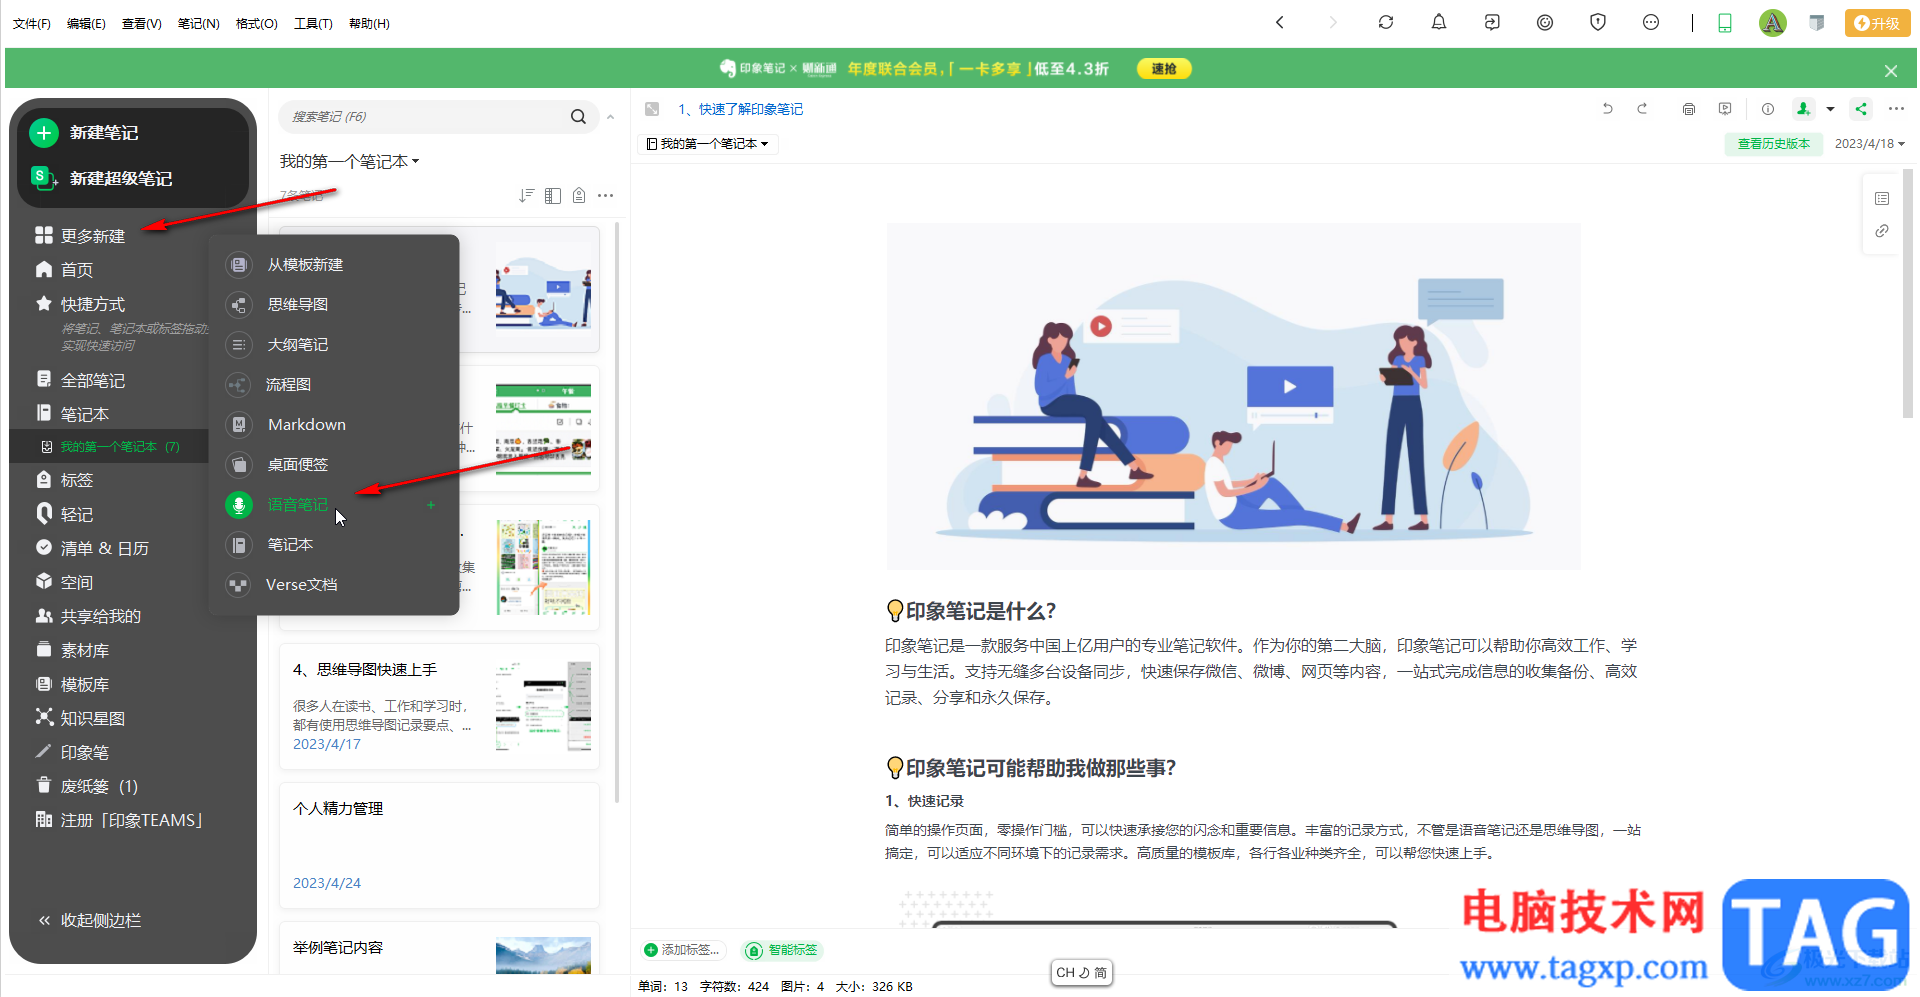Open the note 个人精力管理
Image resolution: width=1920 pixels, height=997 pixels.
point(439,845)
